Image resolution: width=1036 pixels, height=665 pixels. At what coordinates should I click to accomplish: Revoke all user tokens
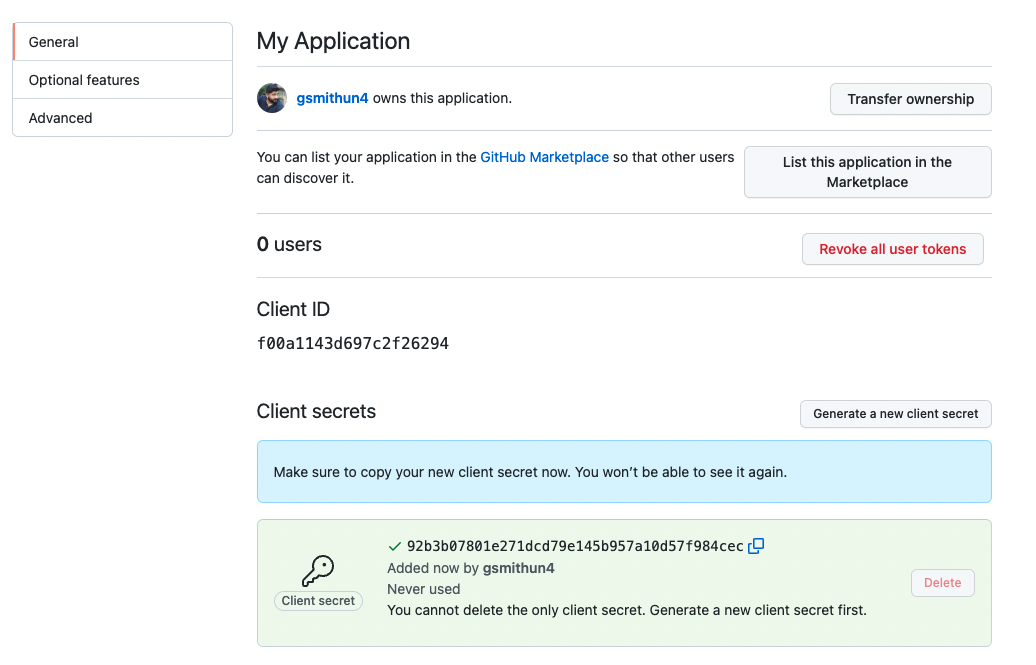pos(892,249)
